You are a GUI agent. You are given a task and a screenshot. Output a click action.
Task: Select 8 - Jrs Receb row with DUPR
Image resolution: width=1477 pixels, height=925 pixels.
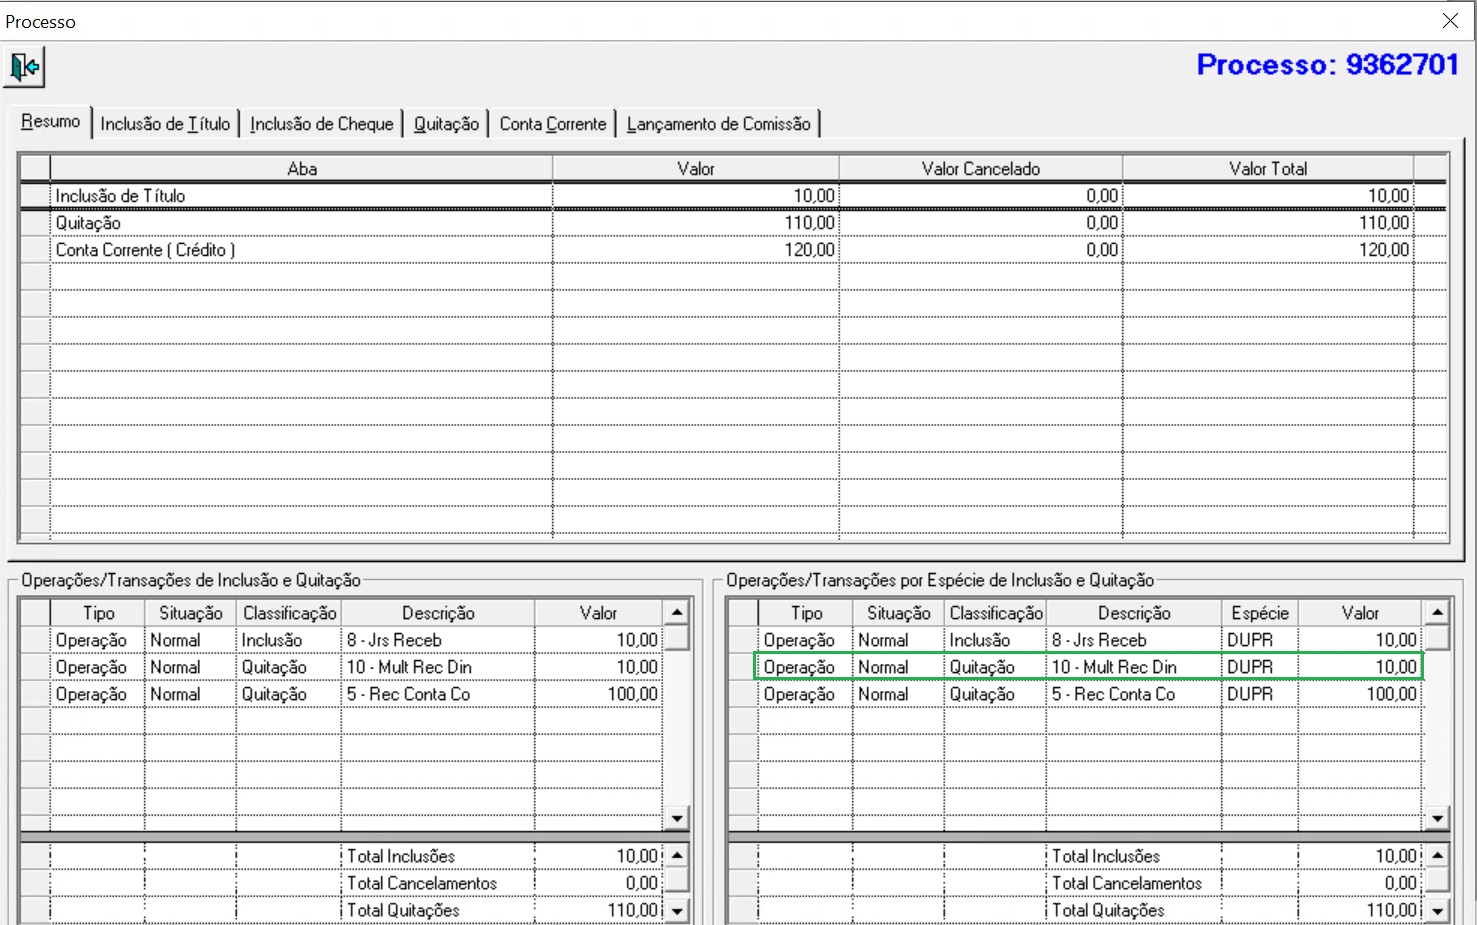point(1089,640)
